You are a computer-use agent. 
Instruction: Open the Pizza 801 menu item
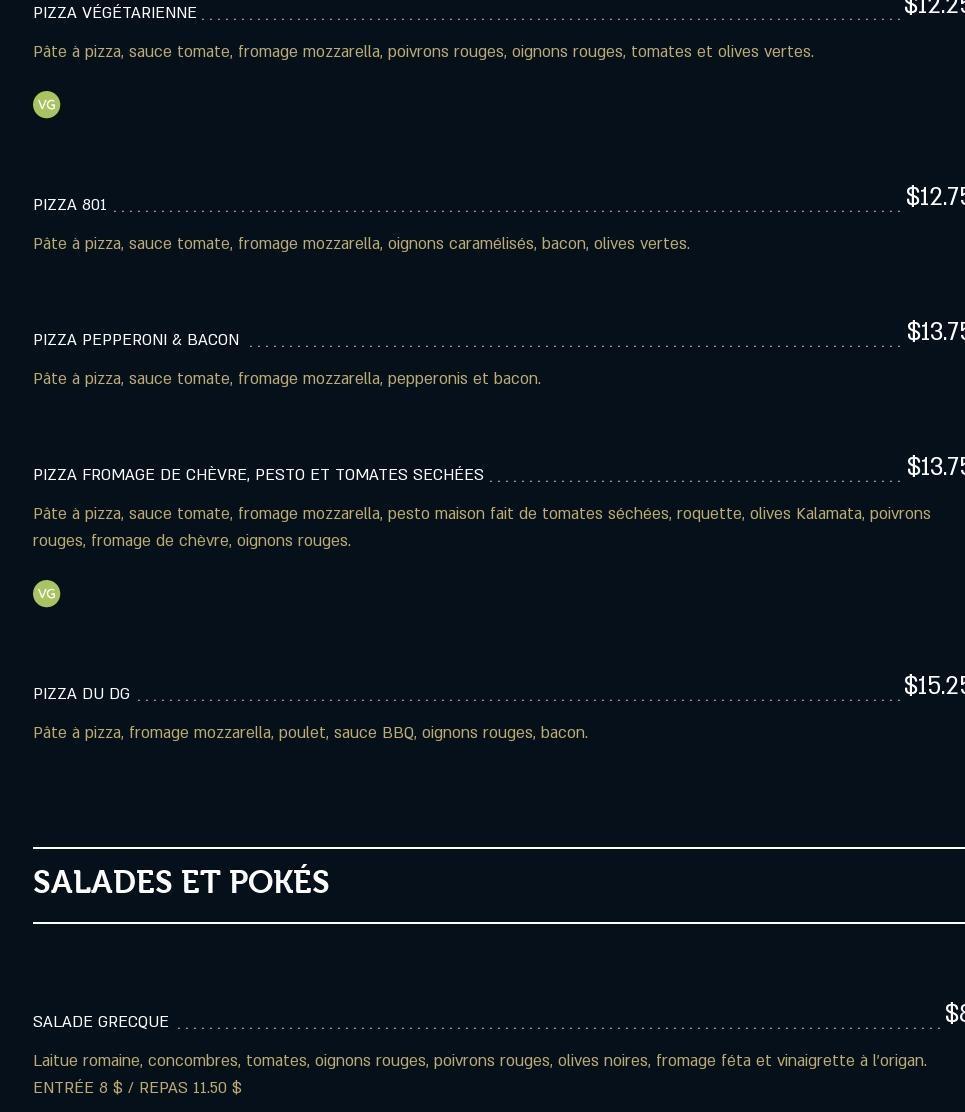(x=70, y=205)
